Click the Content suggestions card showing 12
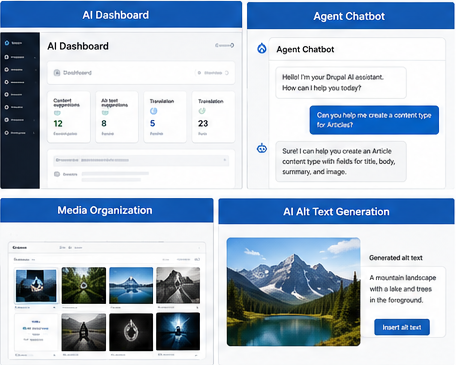Image resolution: width=456 pixels, height=365 pixels. point(69,117)
